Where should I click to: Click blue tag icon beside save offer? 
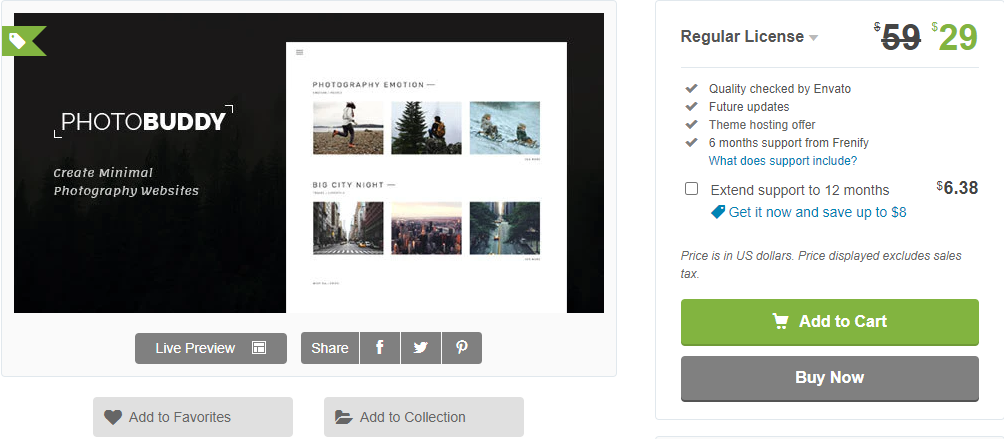point(718,212)
